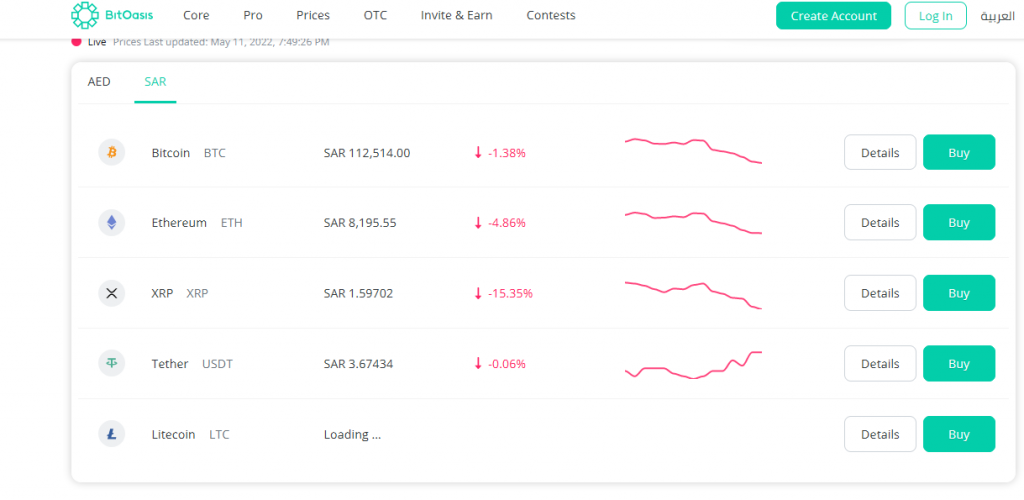This screenshot has width=1024, height=500.
Task: Click the Litecoin name text
Action: point(173,434)
